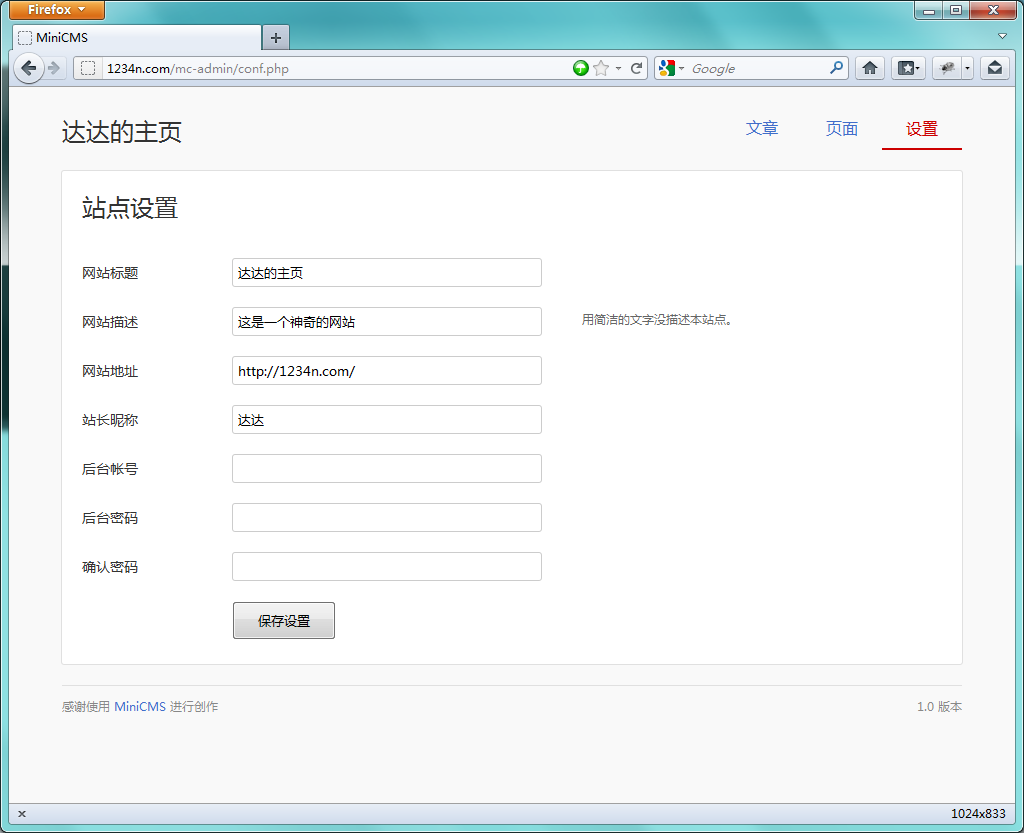This screenshot has width=1024, height=833.
Task: Open a new tab with the plus button
Action: pyautogui.click(x=276, y=38)
